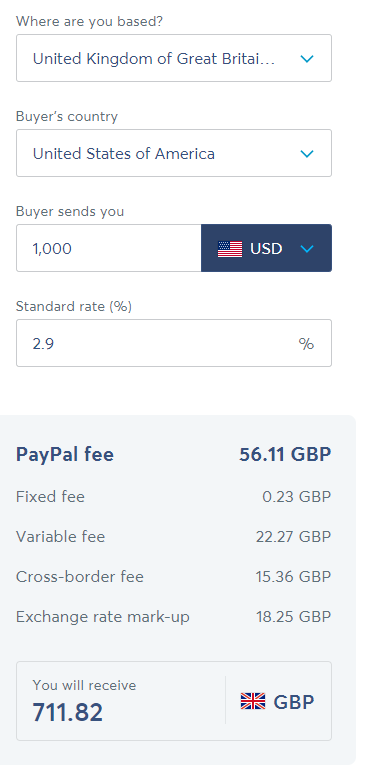The width and height of the screenshot is (376, 771).
Task: Click the US flag icon
Action: click(230, 249)
